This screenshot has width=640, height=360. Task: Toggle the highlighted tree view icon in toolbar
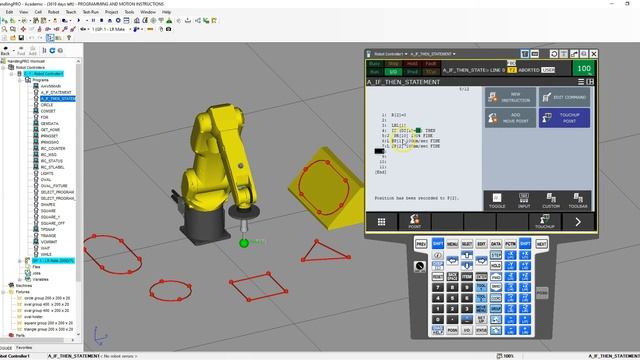click(x=50, y=38)
